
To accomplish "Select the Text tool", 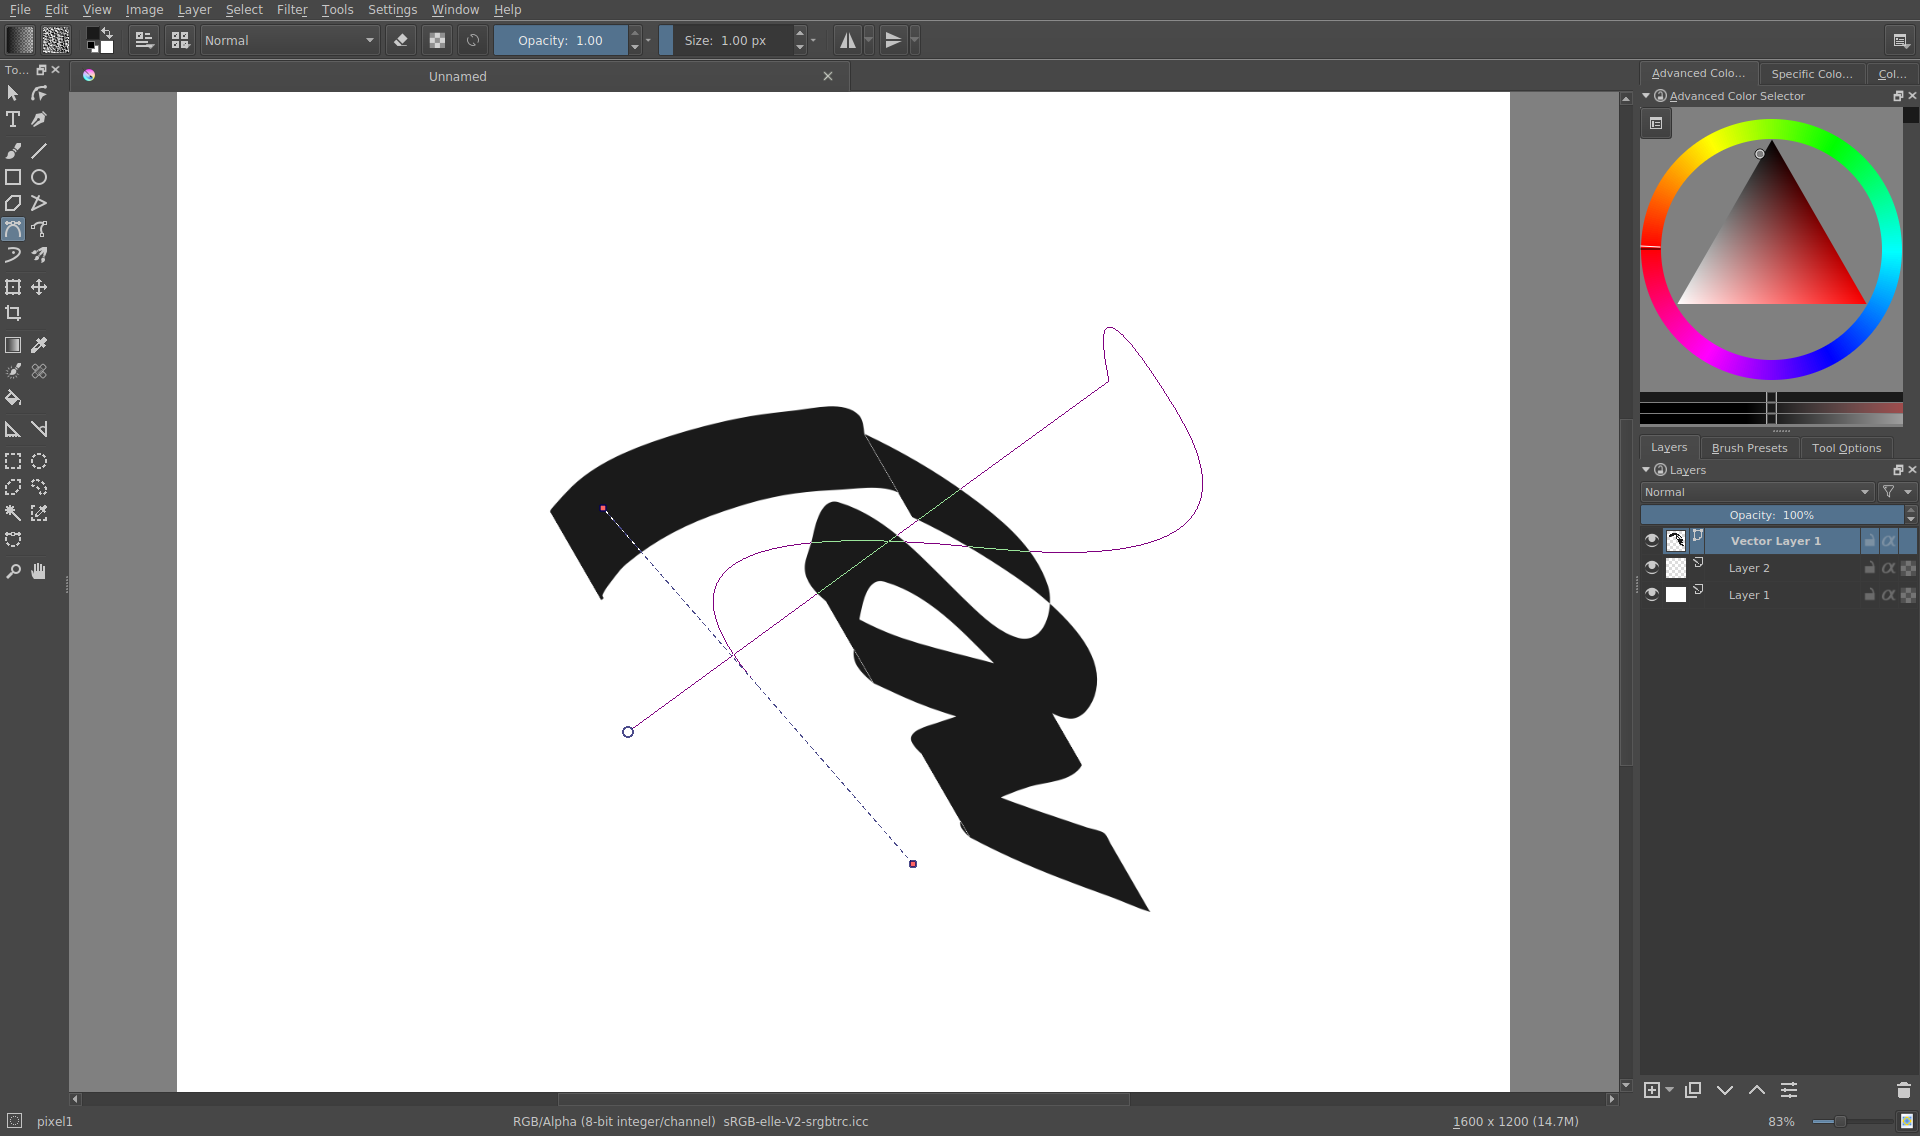I will click(x=13, y=119).
